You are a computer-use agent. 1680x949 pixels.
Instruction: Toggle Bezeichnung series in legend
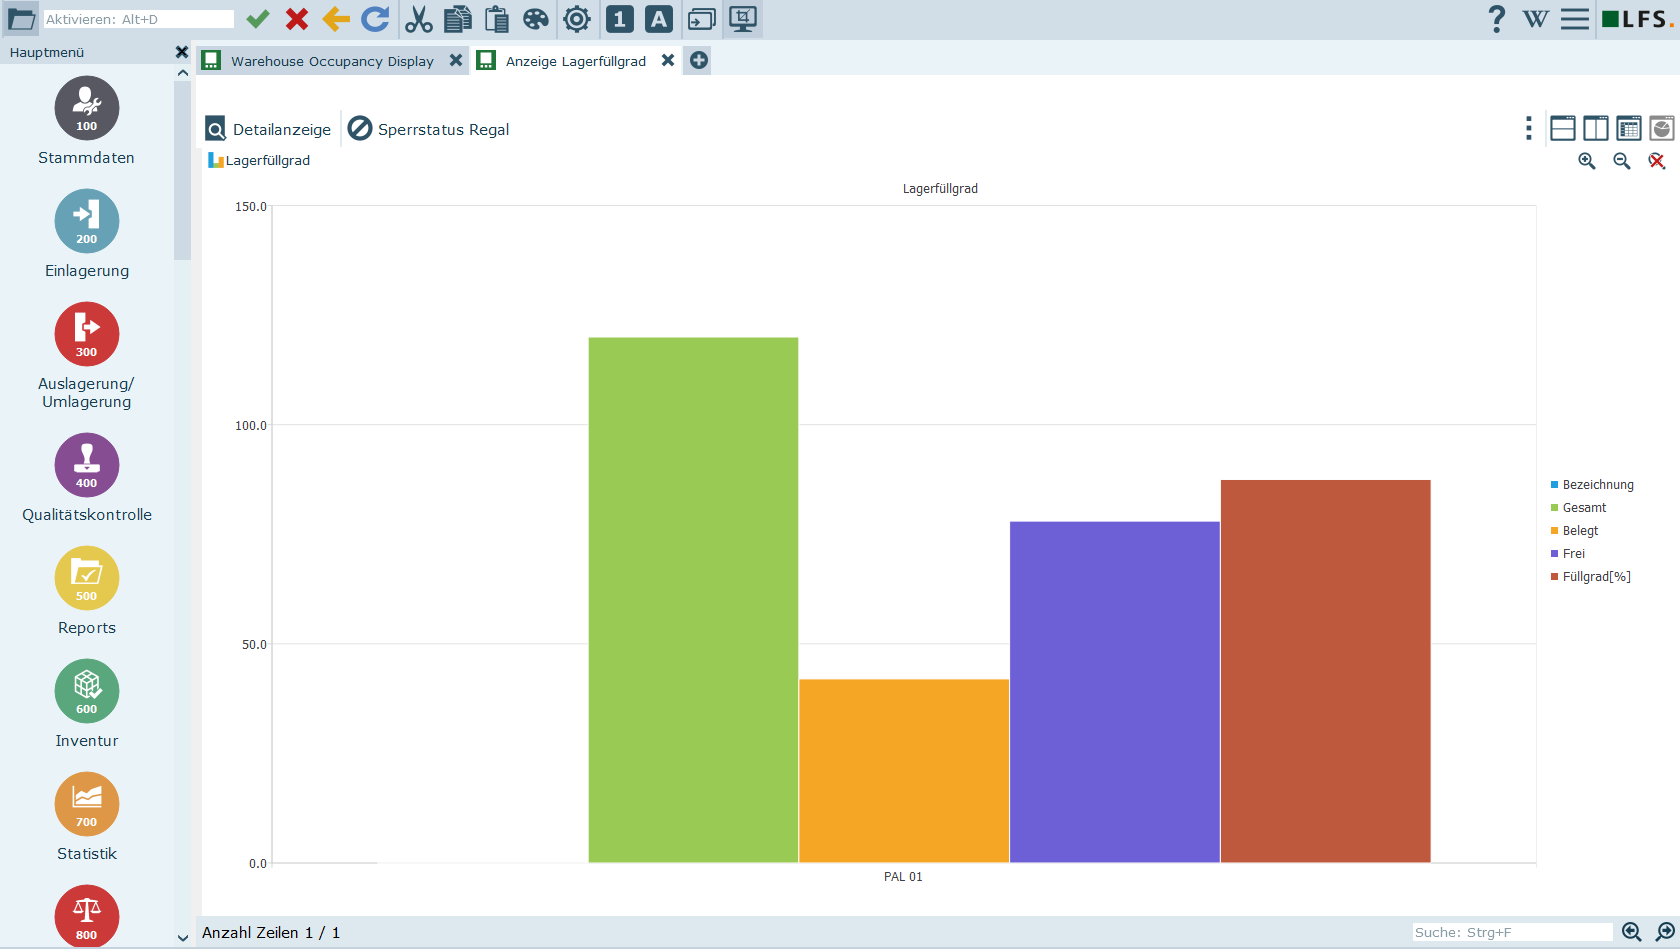tap(1592, 485)
